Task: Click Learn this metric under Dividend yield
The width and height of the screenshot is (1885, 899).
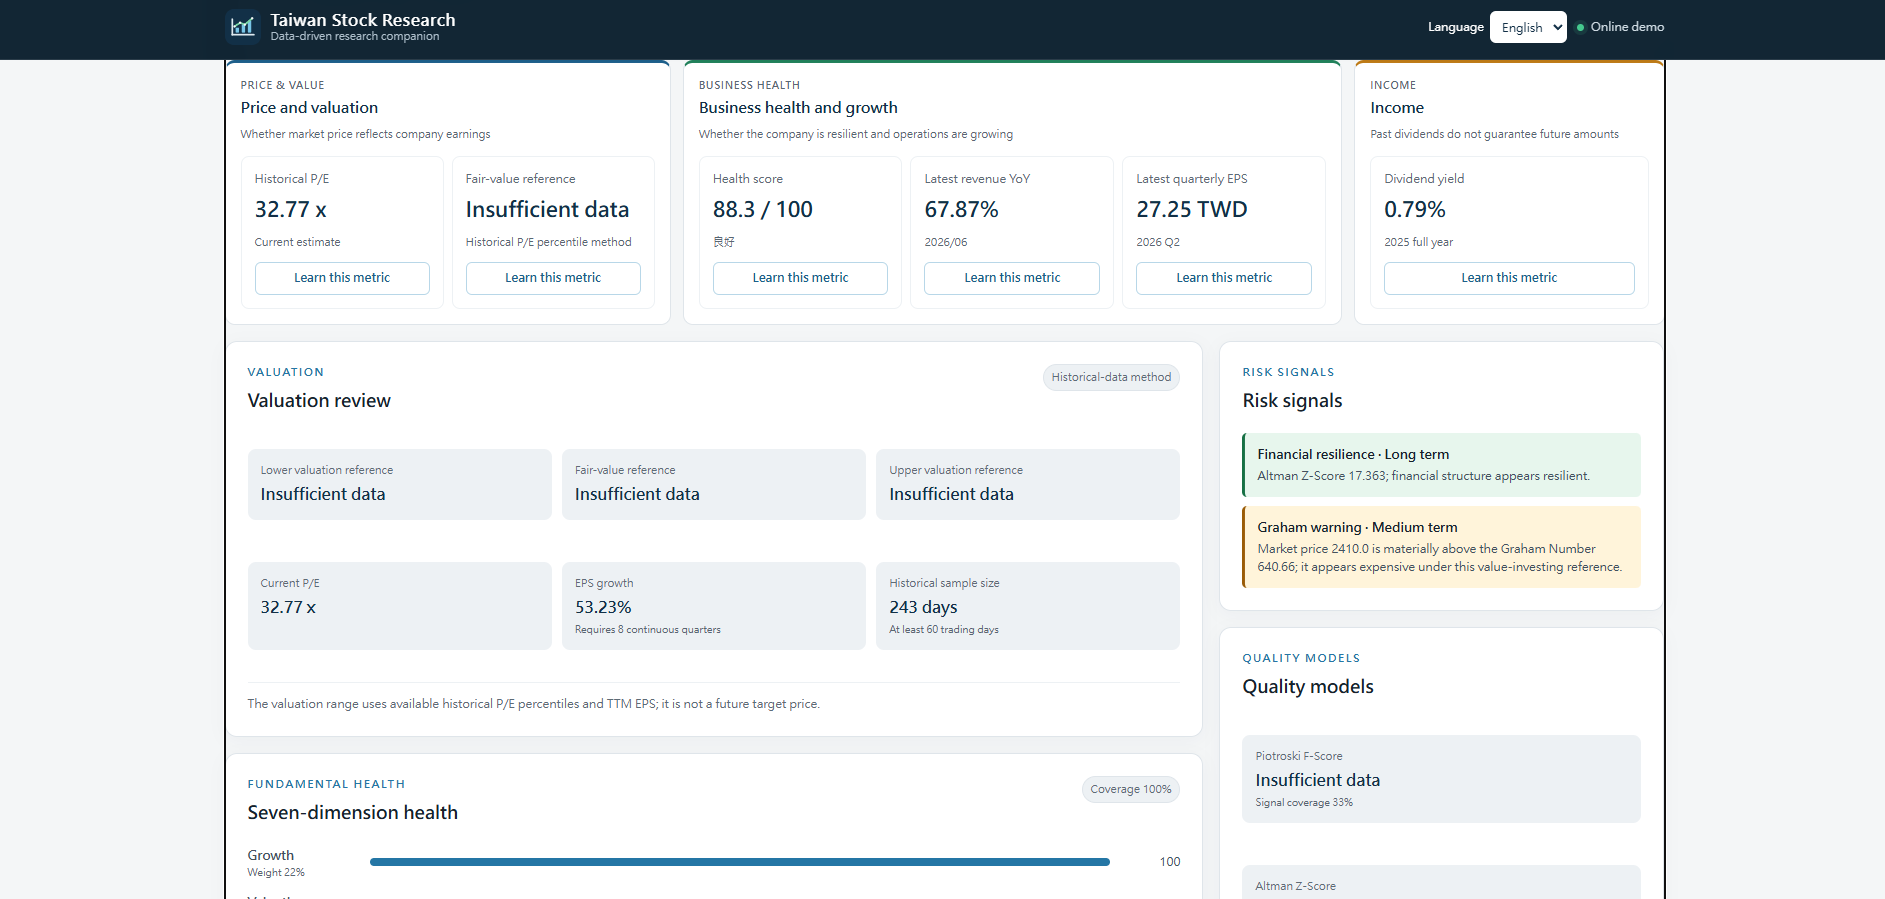Action: click(1509, 278)
